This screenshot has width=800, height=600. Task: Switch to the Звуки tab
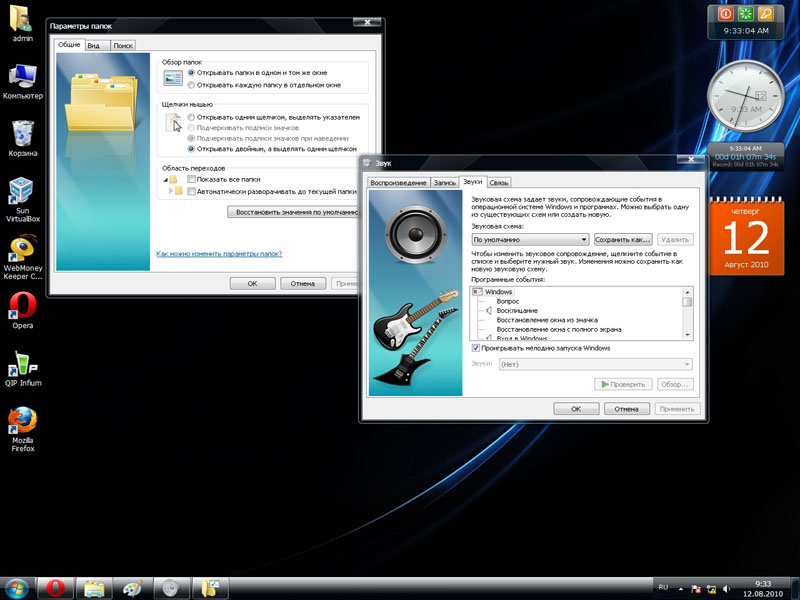pyautogui.click(x=472, y=182)
